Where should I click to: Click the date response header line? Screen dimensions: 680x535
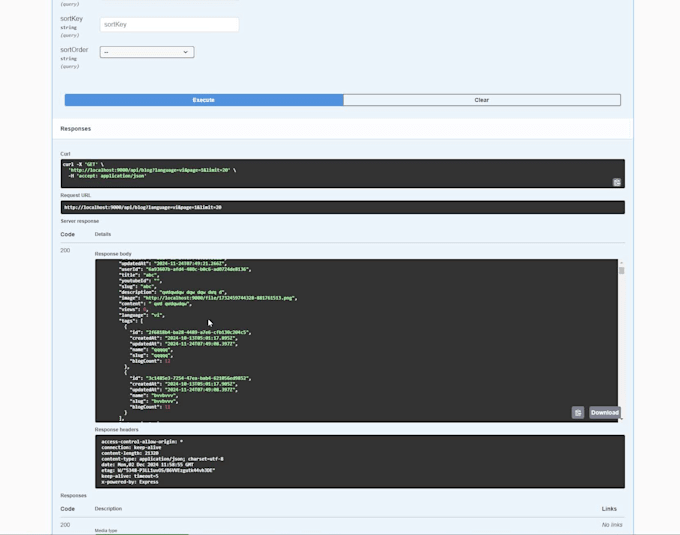147,465
